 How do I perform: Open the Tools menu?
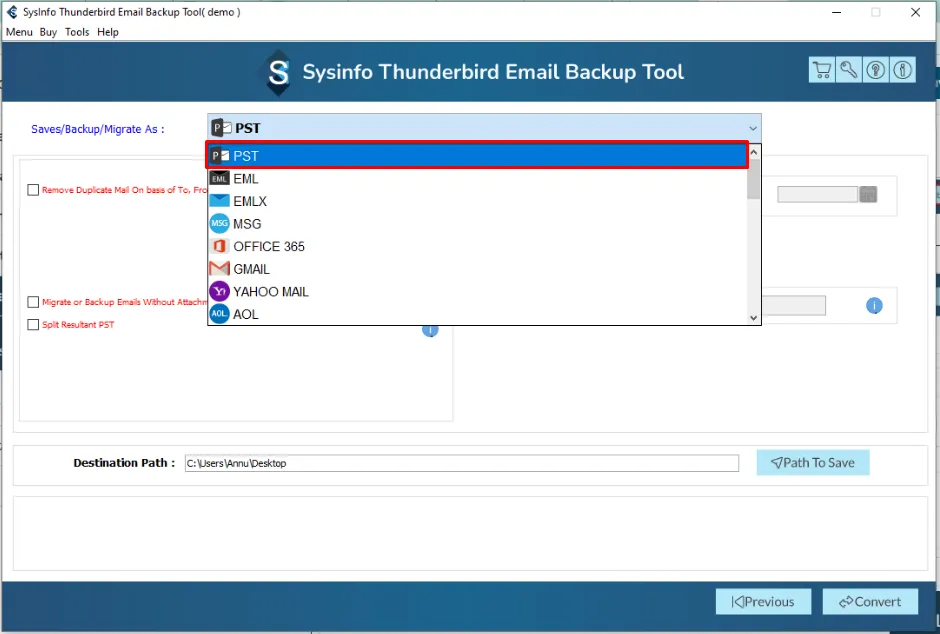pyautogui.click(x=77, y=32)
